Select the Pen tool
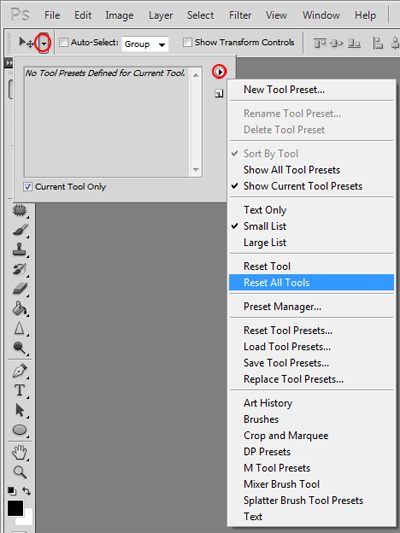Screen dimensions: 400x533 20,371
